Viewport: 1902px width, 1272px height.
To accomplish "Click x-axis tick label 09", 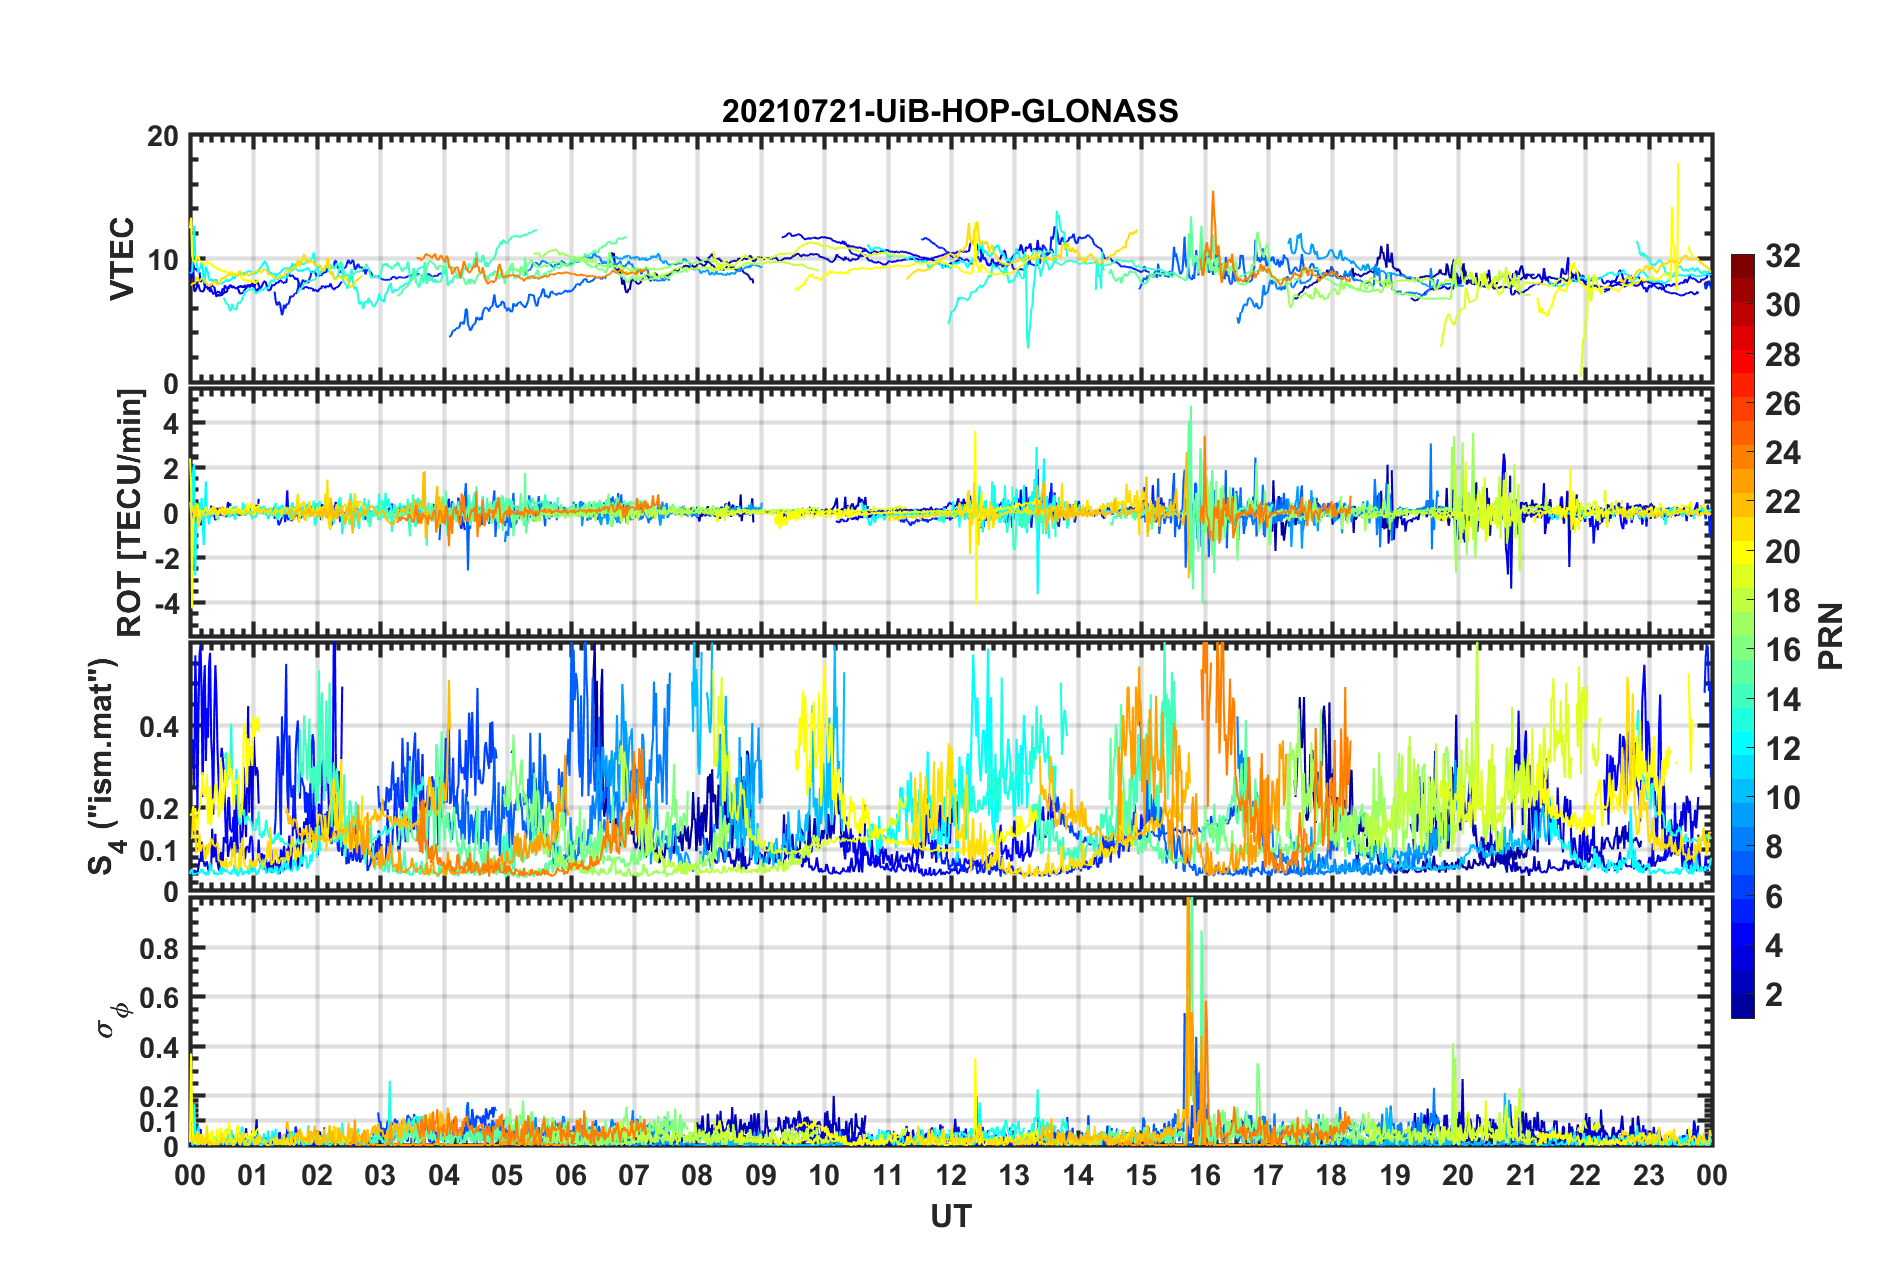I will [x=761, y=1175].
